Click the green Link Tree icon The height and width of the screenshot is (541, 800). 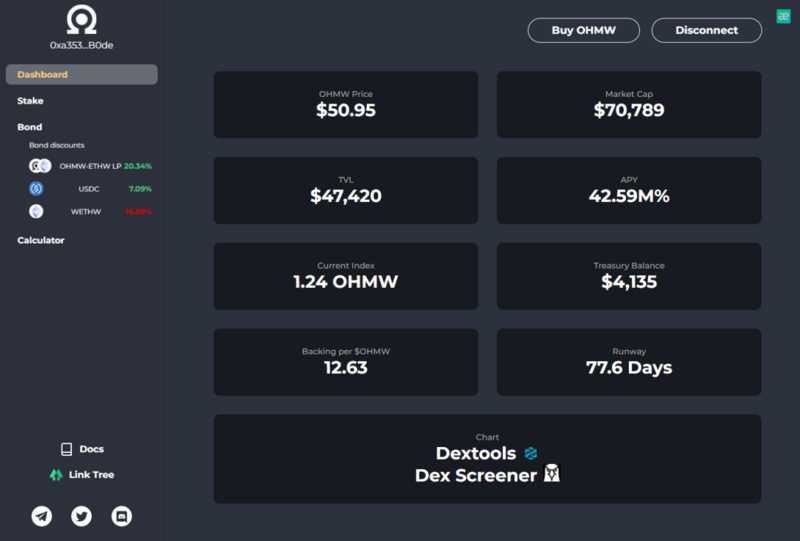(x=56, y=475)
